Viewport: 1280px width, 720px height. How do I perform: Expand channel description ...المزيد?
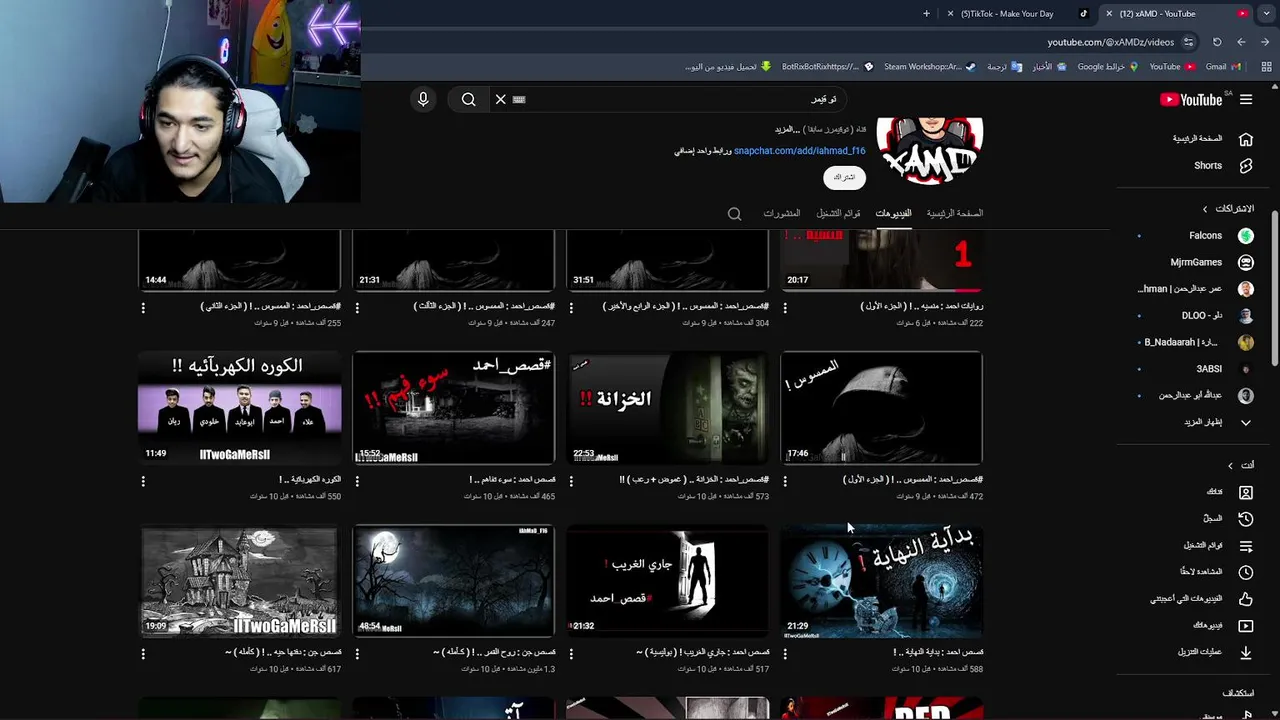(785, 130)
